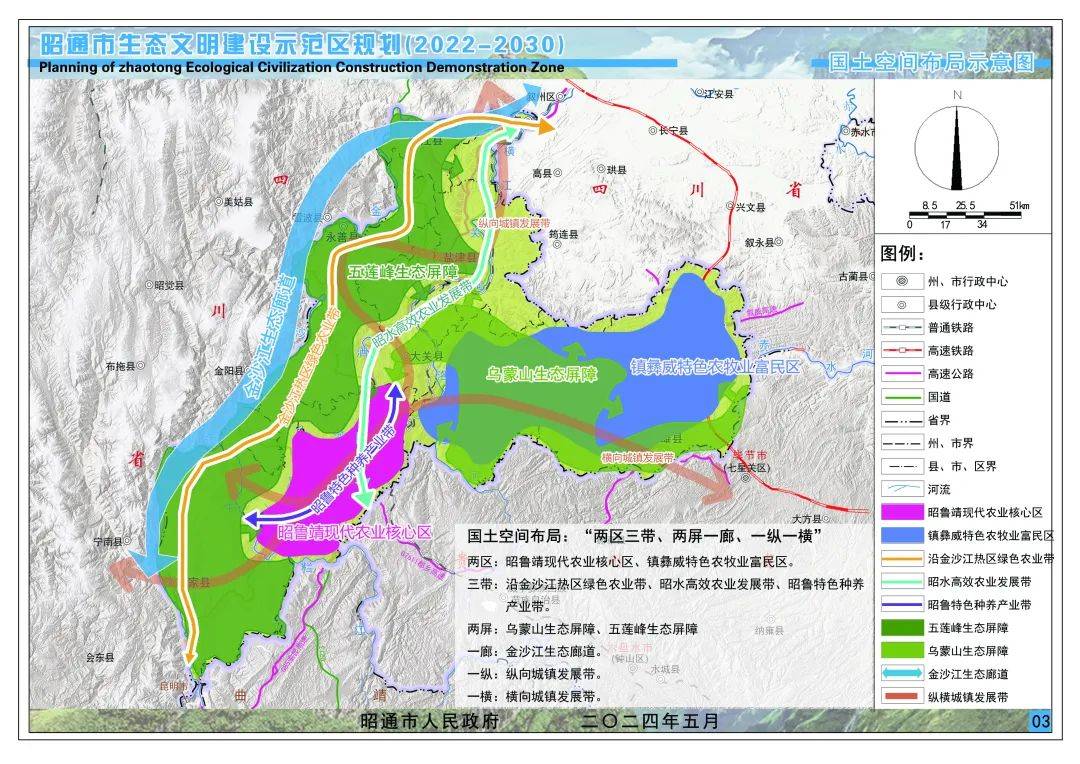1080x764 pixels.
Task: Click the 长宁县 county marker on the map
Action: (x=653, y=130)
